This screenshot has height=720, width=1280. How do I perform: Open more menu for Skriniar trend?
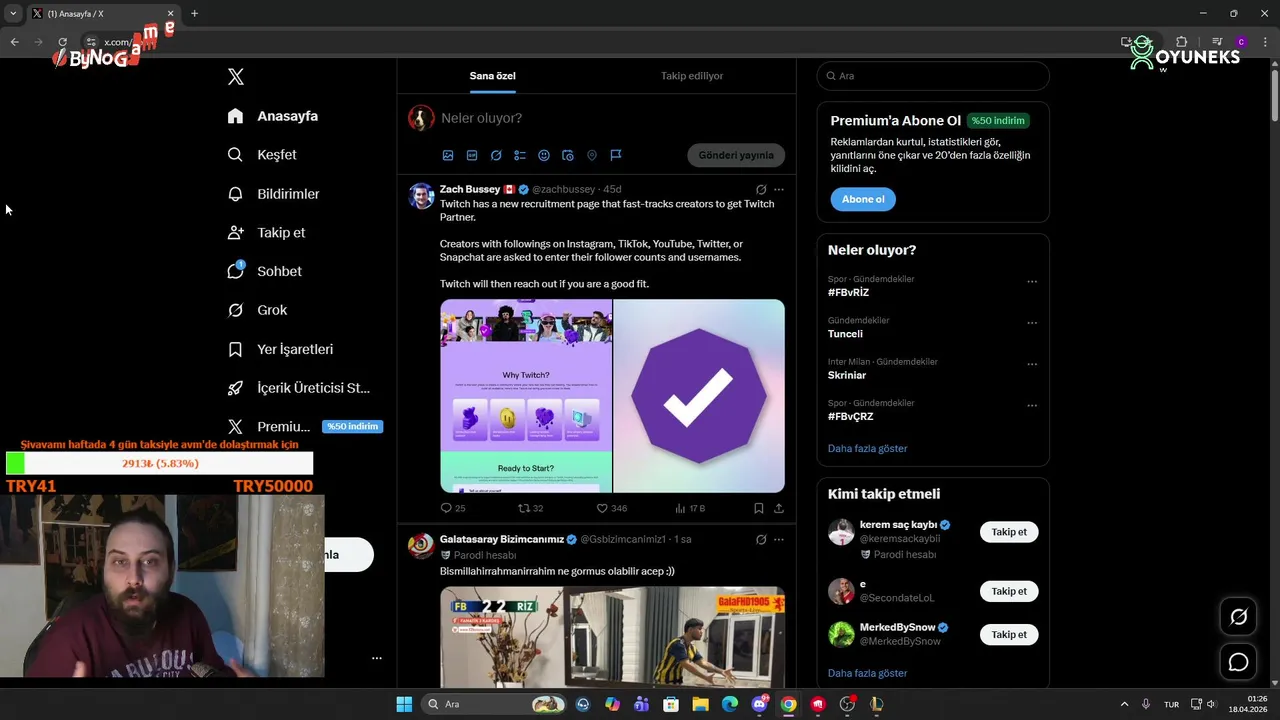point(1032,364)
